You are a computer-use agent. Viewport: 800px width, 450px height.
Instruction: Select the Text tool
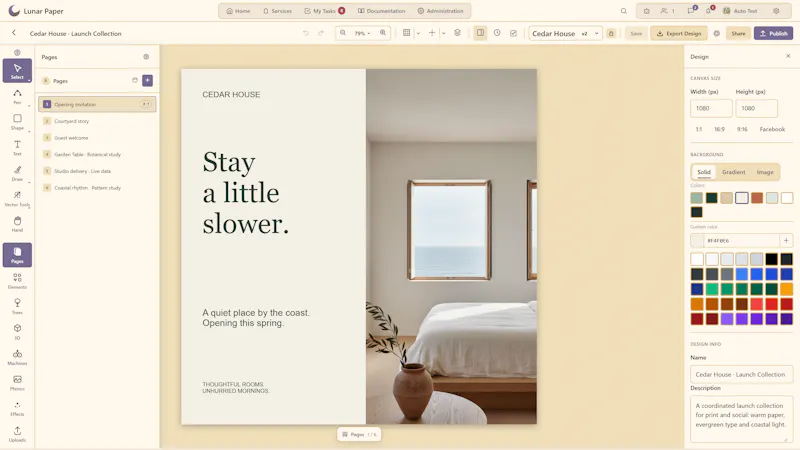17,147
